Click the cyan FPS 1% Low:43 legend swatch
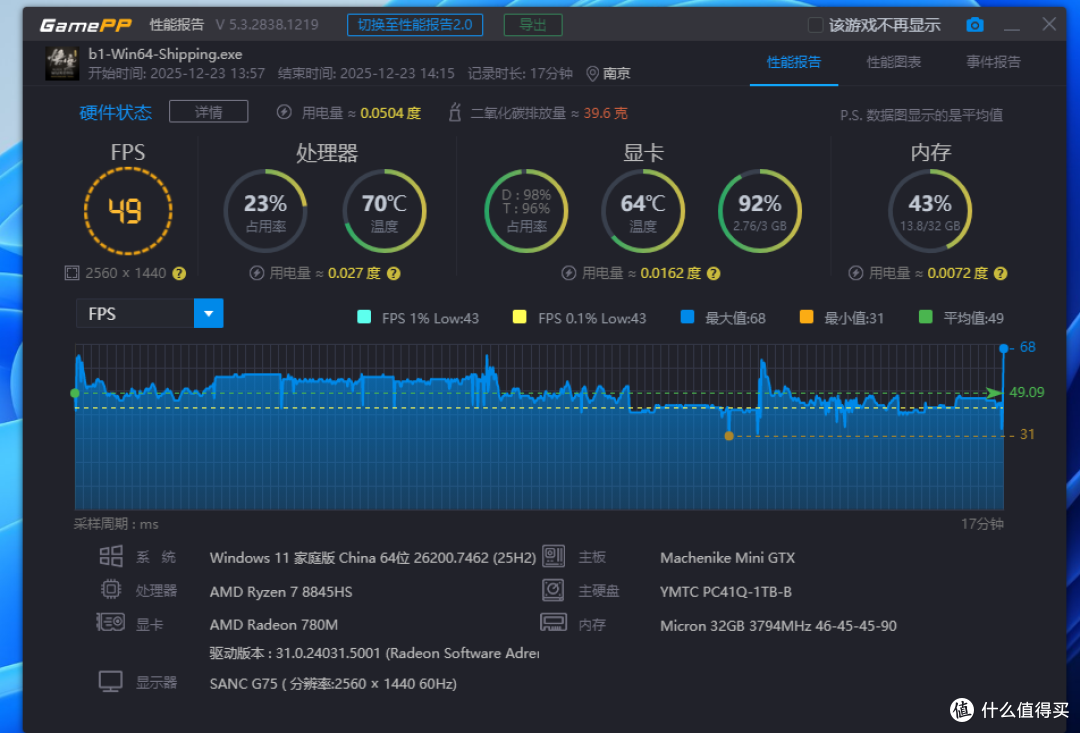Image resolution: width=1080 pixels, height=733 pixels. coord(364,318)
